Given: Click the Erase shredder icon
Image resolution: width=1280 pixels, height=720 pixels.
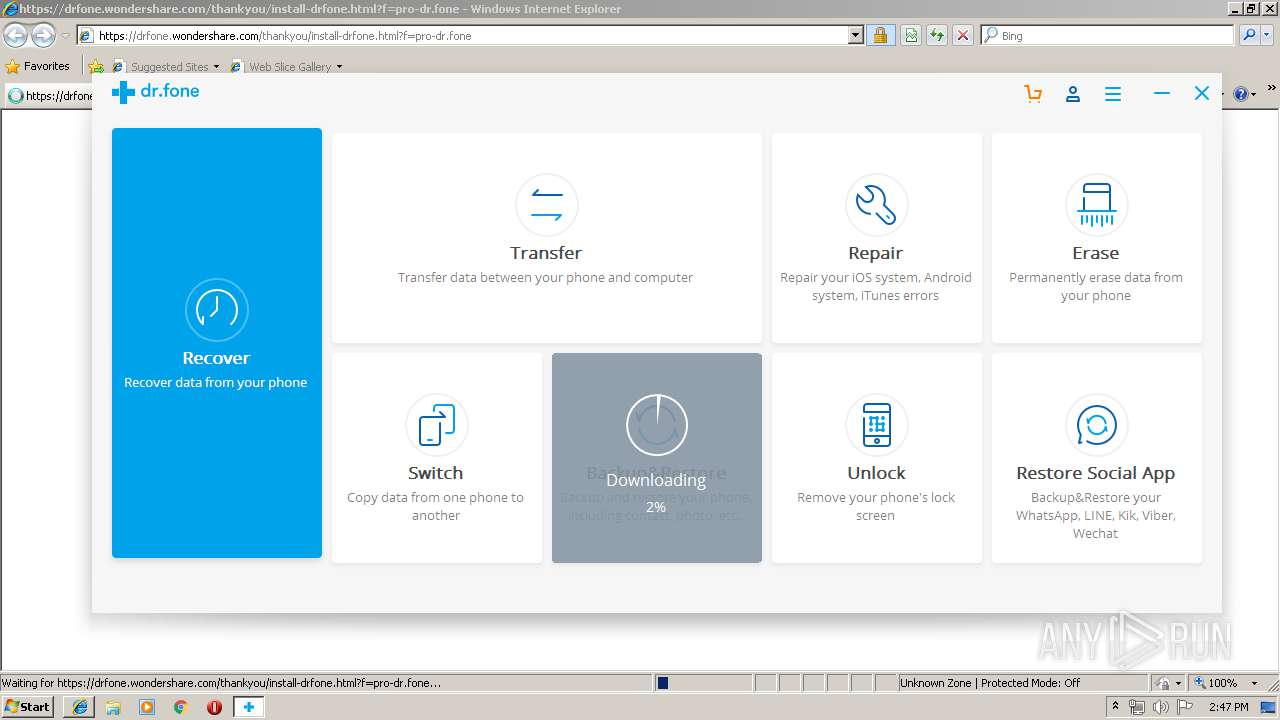Looking at the screenshot, I should 1096,205.
